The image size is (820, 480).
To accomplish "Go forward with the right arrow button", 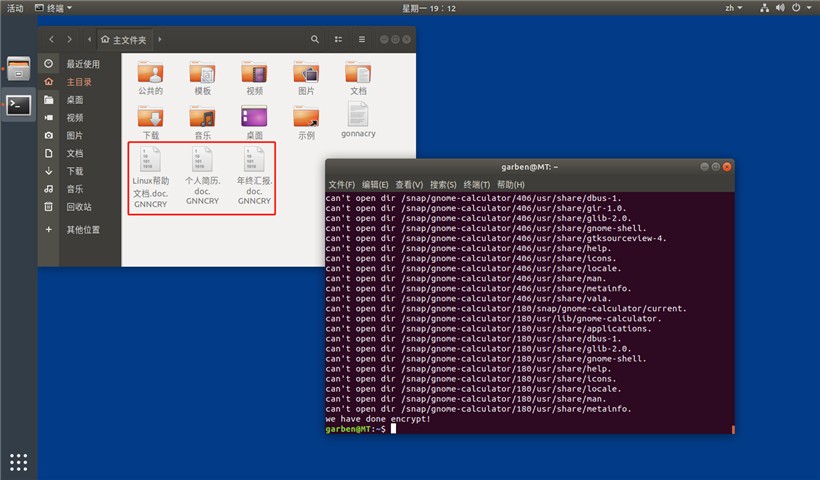I will 70,39.
